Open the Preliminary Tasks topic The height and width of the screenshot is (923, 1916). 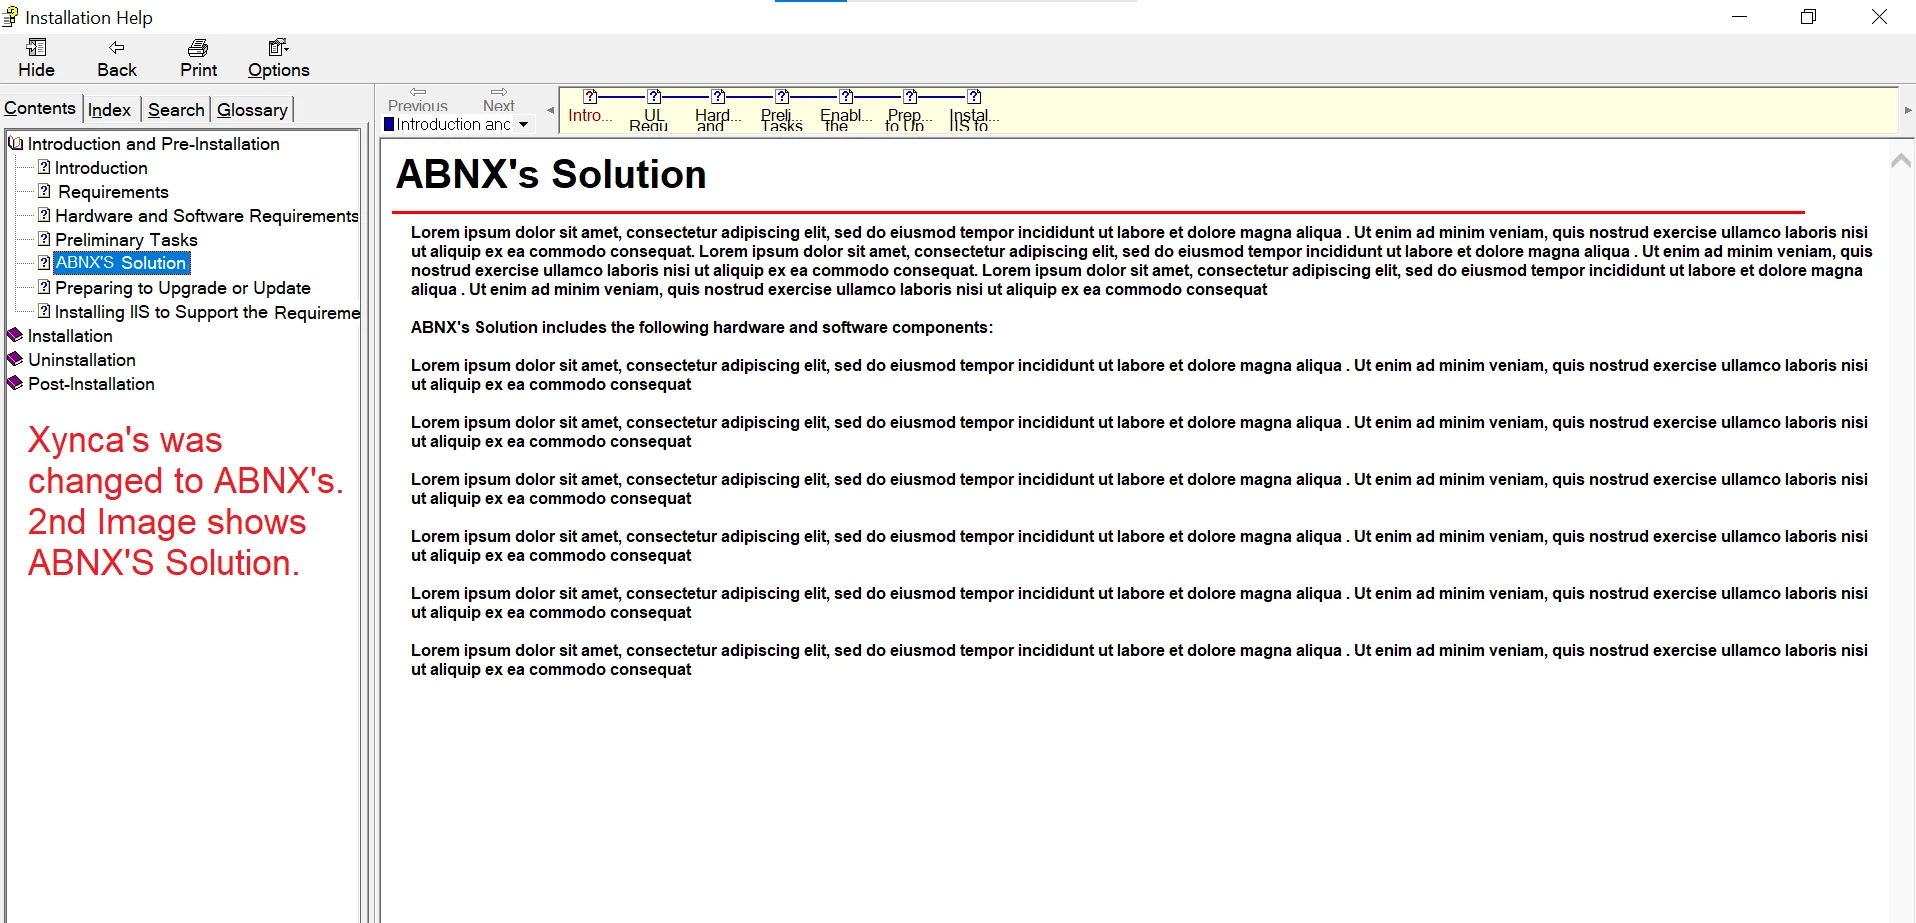point(126,240)
